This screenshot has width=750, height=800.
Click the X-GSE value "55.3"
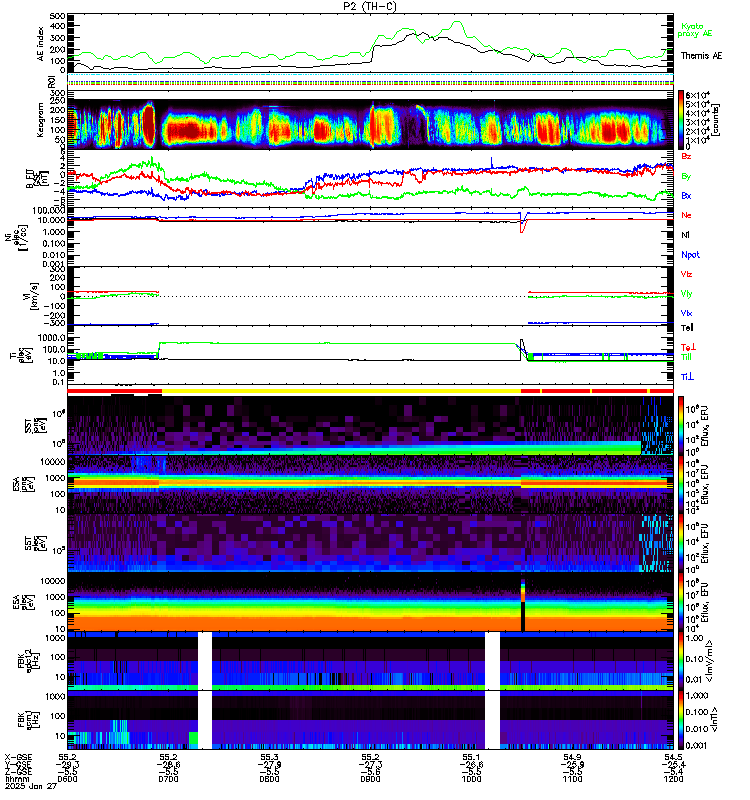click(269, 757)
